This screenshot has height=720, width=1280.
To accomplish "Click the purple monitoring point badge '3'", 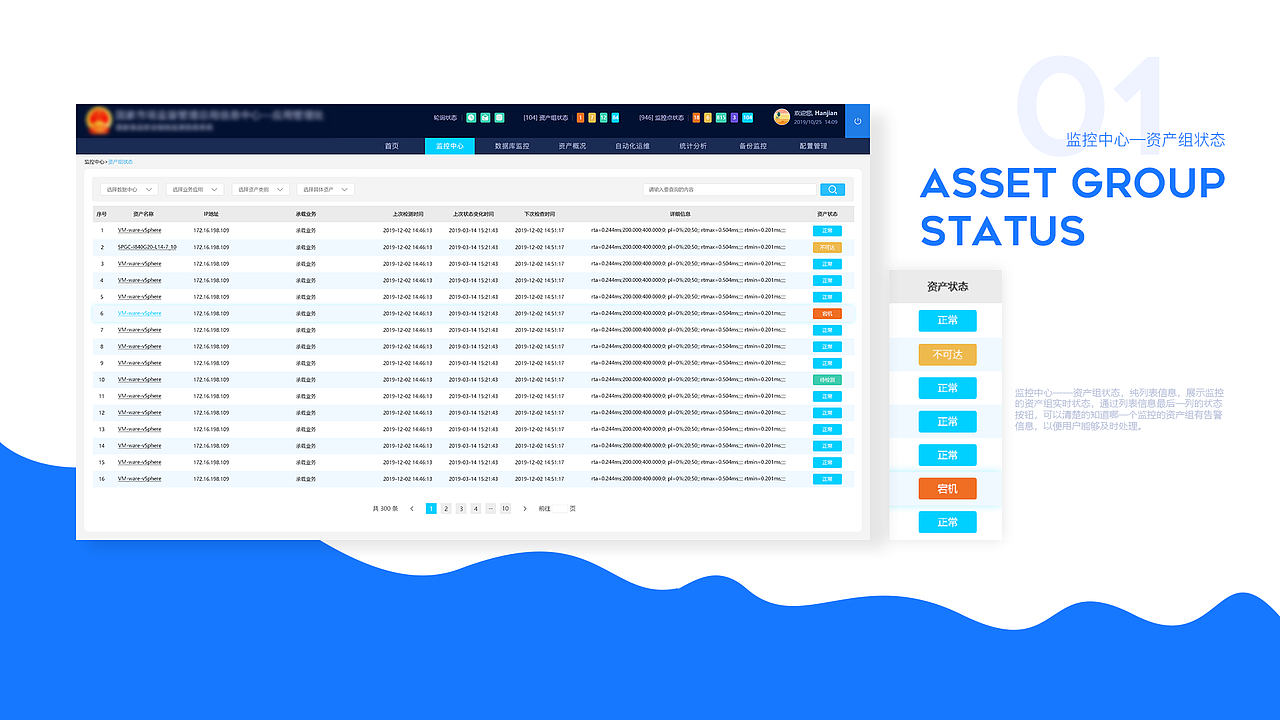I will (x=734, y=118).
